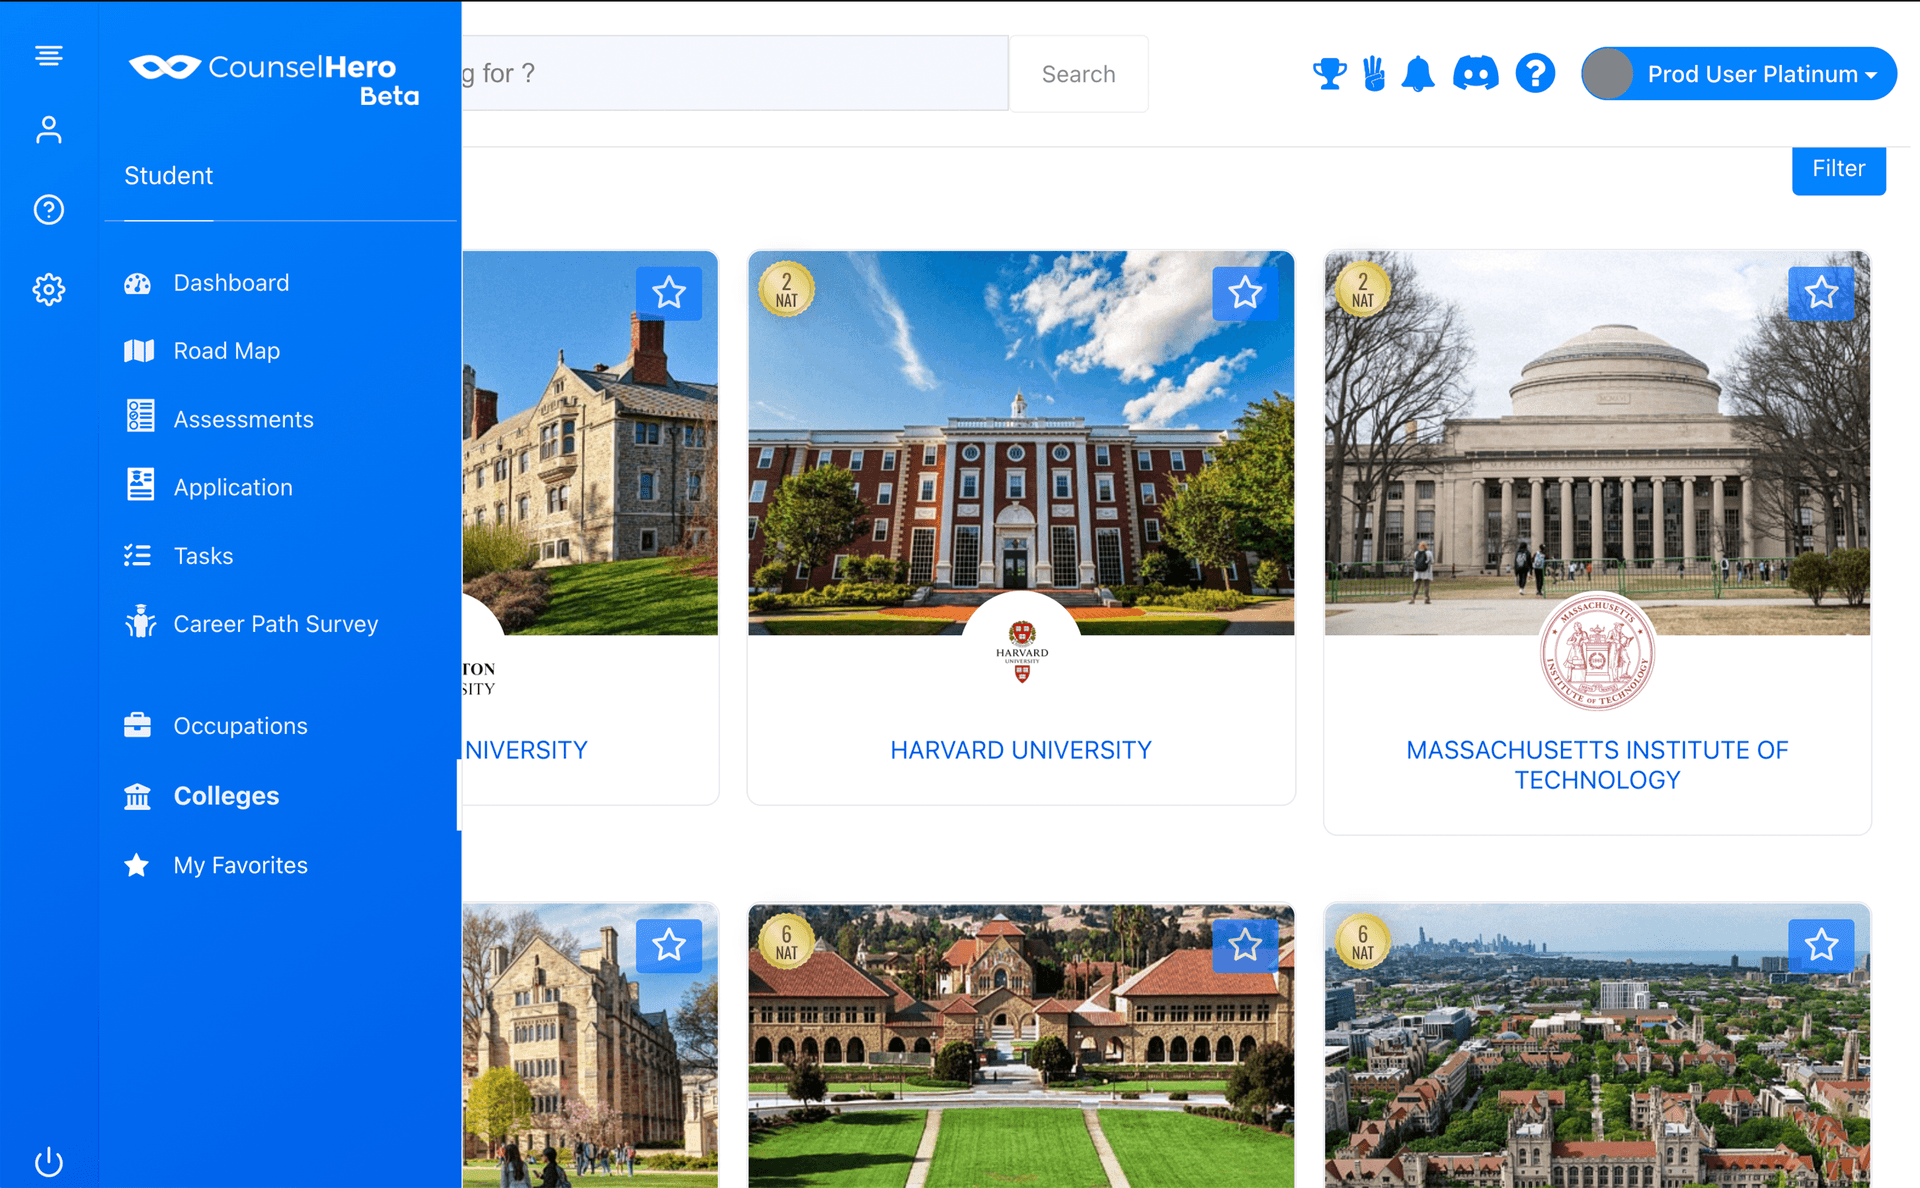This screenshot has width=1920, height=1188.
Task: Open Assessments
Action: click(x=243, y=419)
